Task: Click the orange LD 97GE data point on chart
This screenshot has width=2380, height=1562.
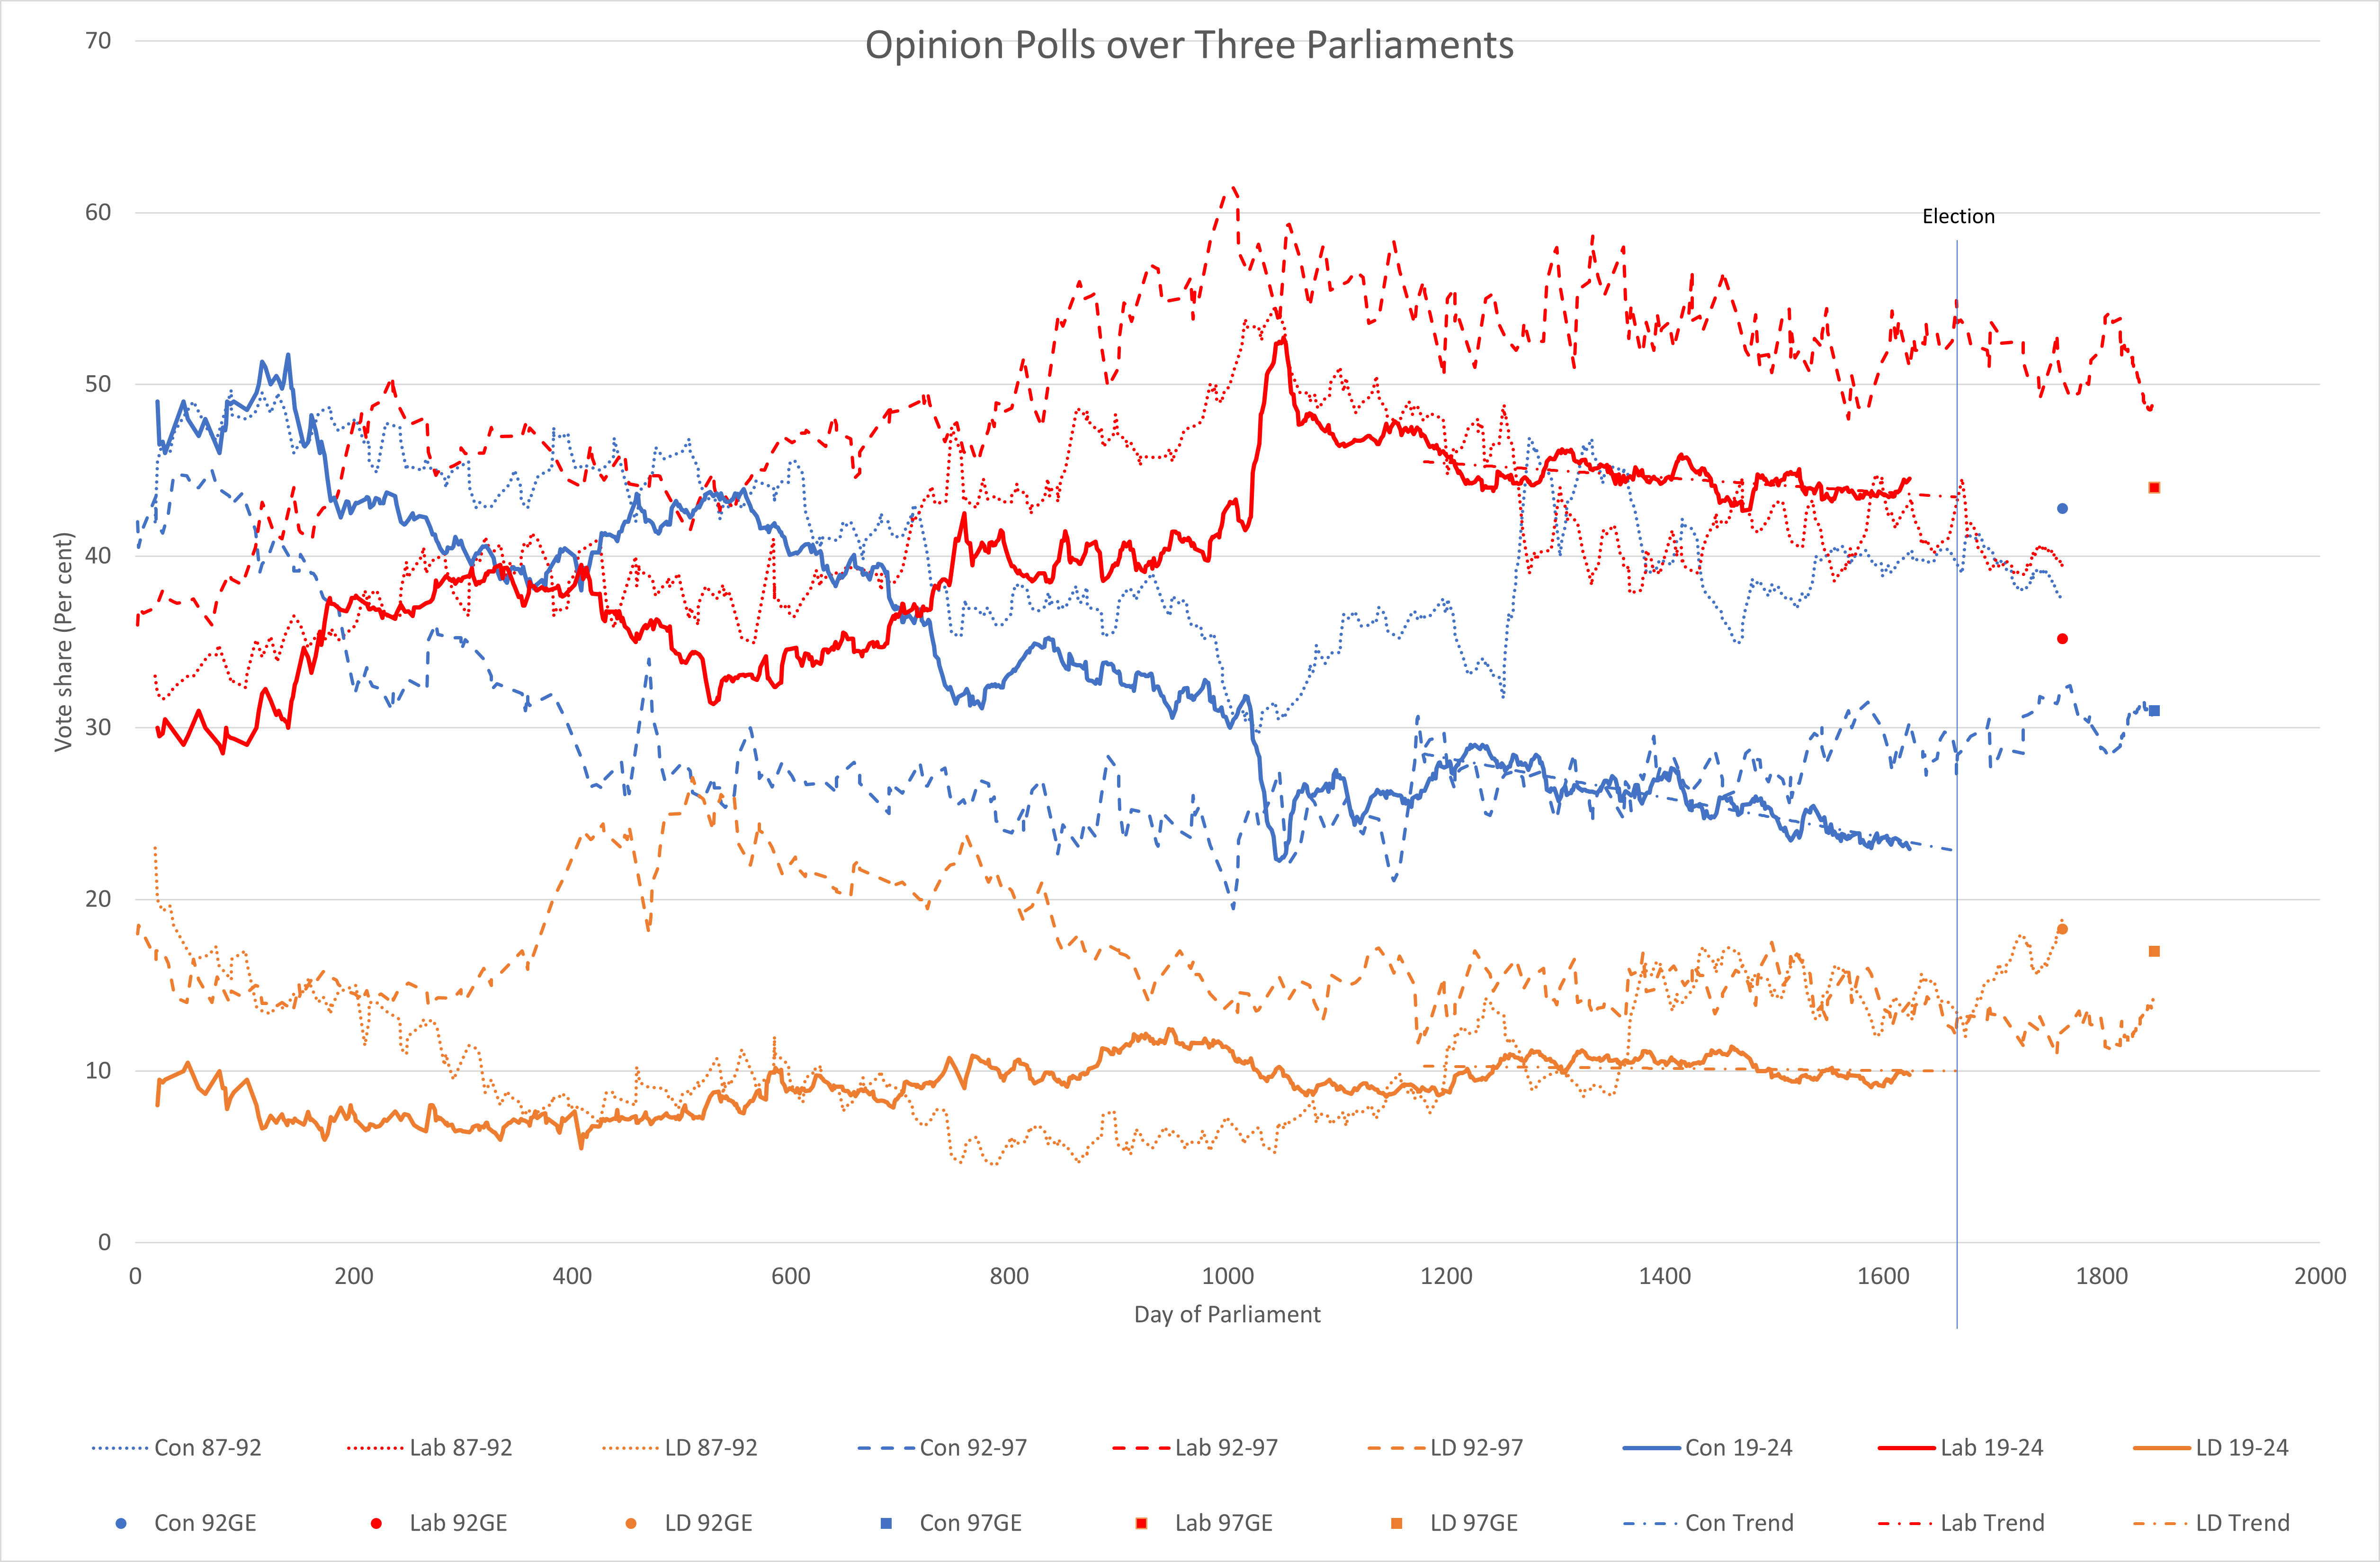Action: [2154, 951]
